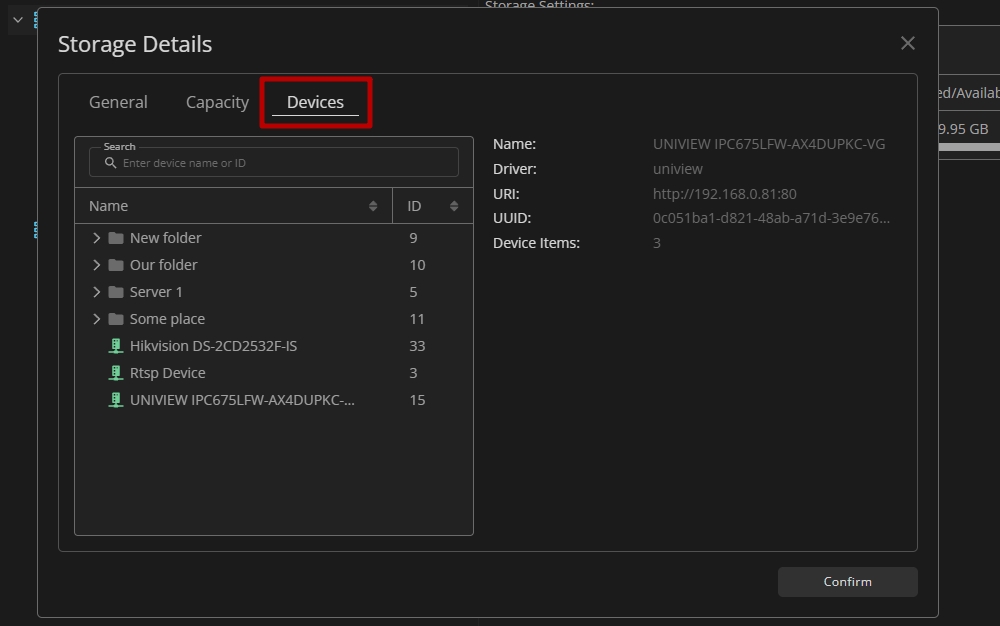Click the device search input field

click(x=274, y=163)
